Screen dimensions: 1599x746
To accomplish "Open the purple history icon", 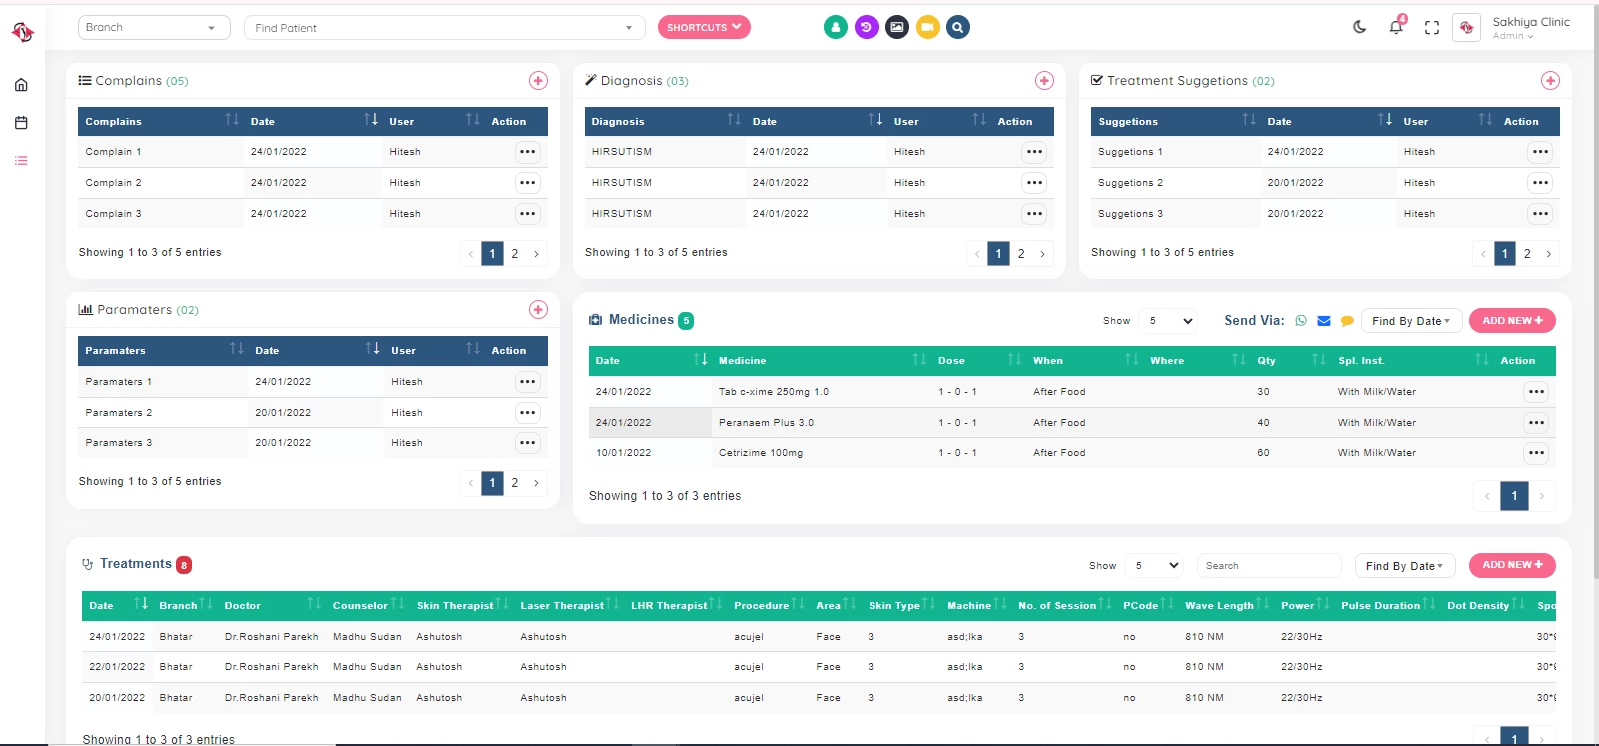I will point(867,27).
